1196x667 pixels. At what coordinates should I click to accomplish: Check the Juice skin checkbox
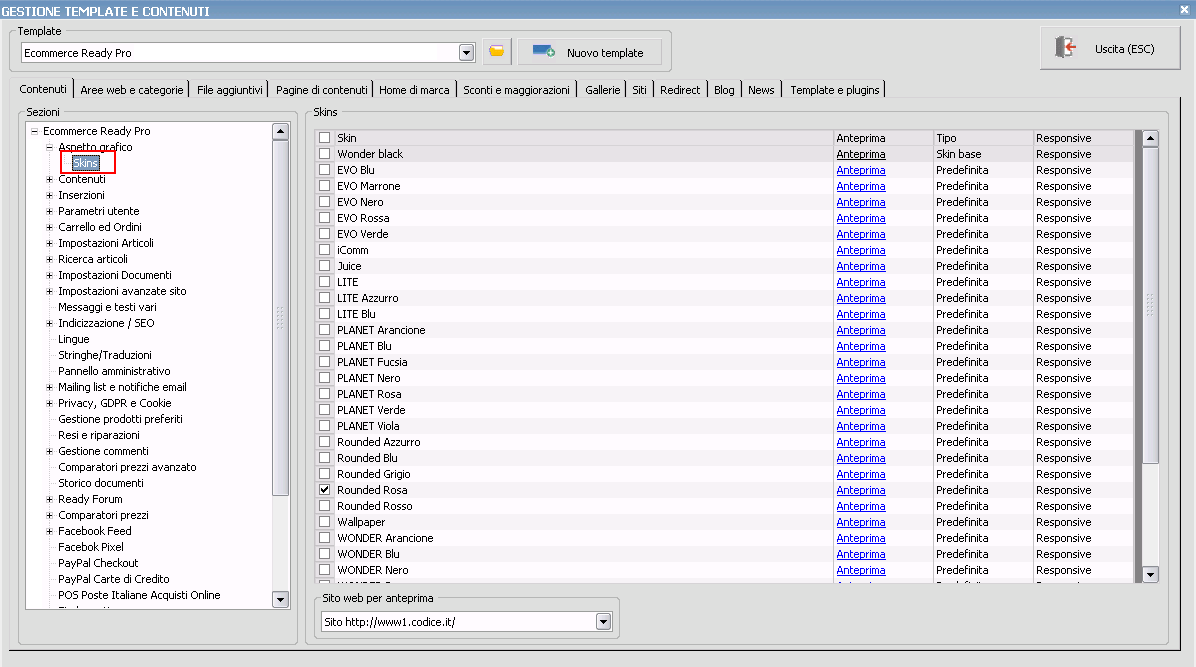coord(325,266)
